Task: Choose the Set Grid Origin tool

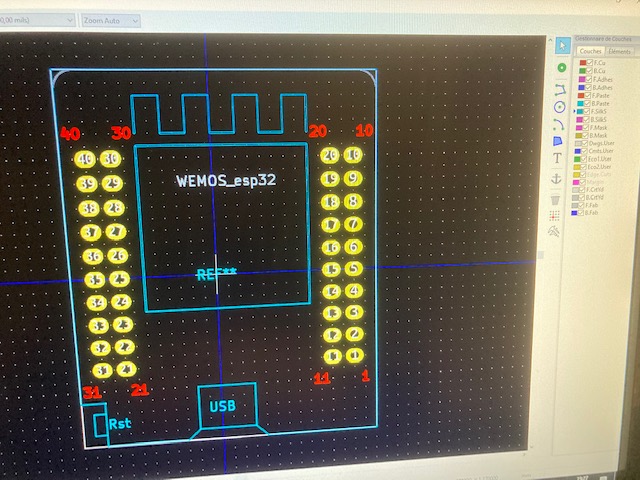Action: pyautogui.click(x=554, y=215)
